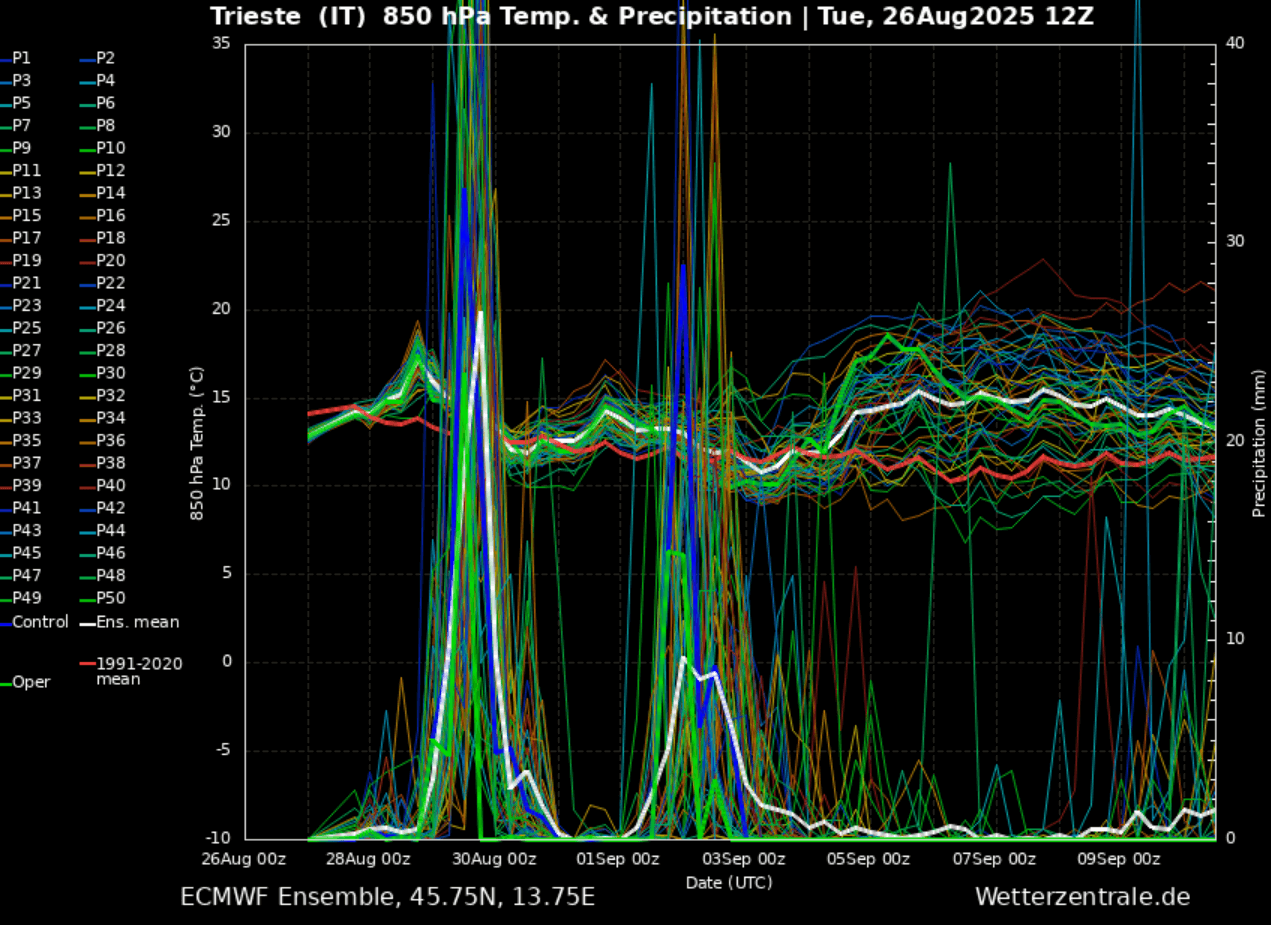The image size is (1271, 925).
Task: Click the ECMWF Ensemble, 45.75N, 13.75E caption
Action: coord(388,897)
